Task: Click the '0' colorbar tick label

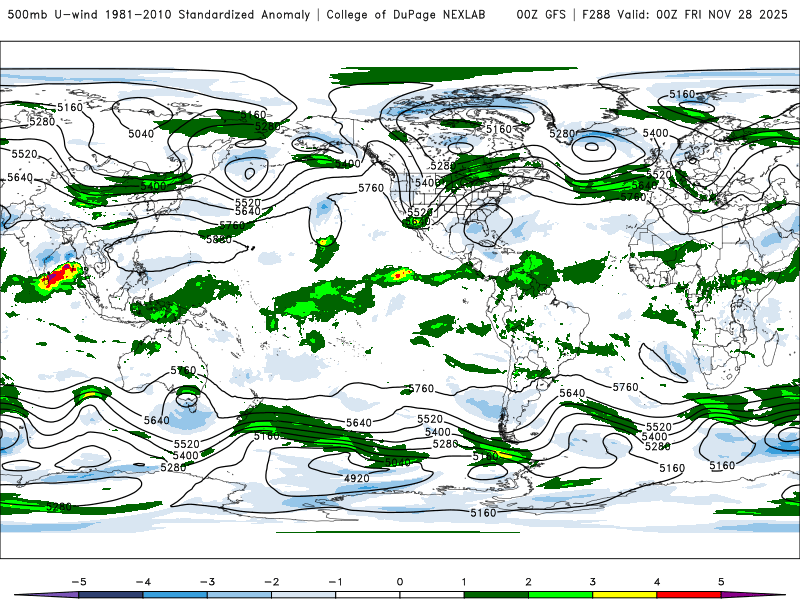Action: click(399, 582)
